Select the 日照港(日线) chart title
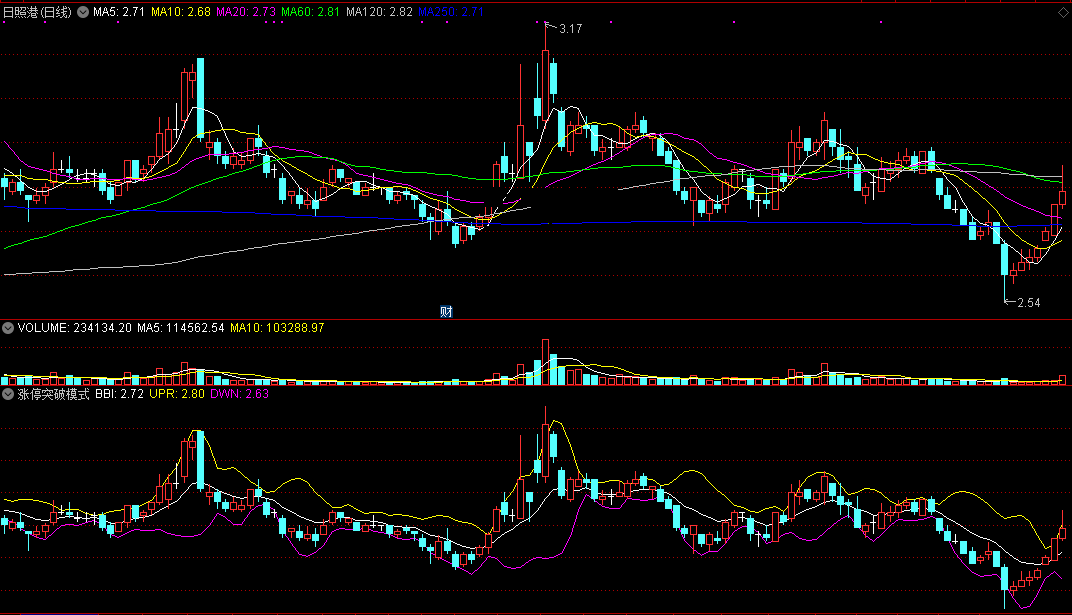This screenshot has width=1072, height=615. pyautogui.click(x=37, y=12)
